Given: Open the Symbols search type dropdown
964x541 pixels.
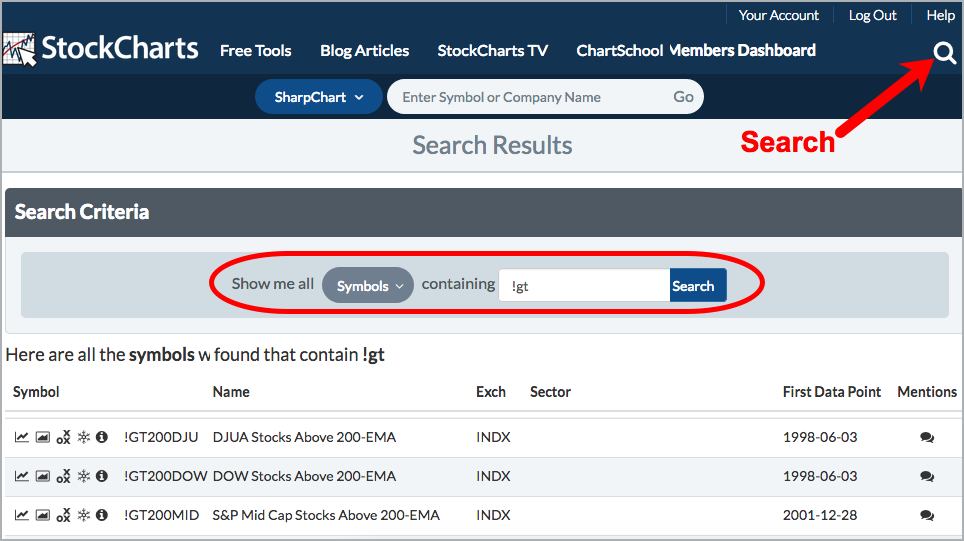Looking at the screenshot, I should [368, 286].
